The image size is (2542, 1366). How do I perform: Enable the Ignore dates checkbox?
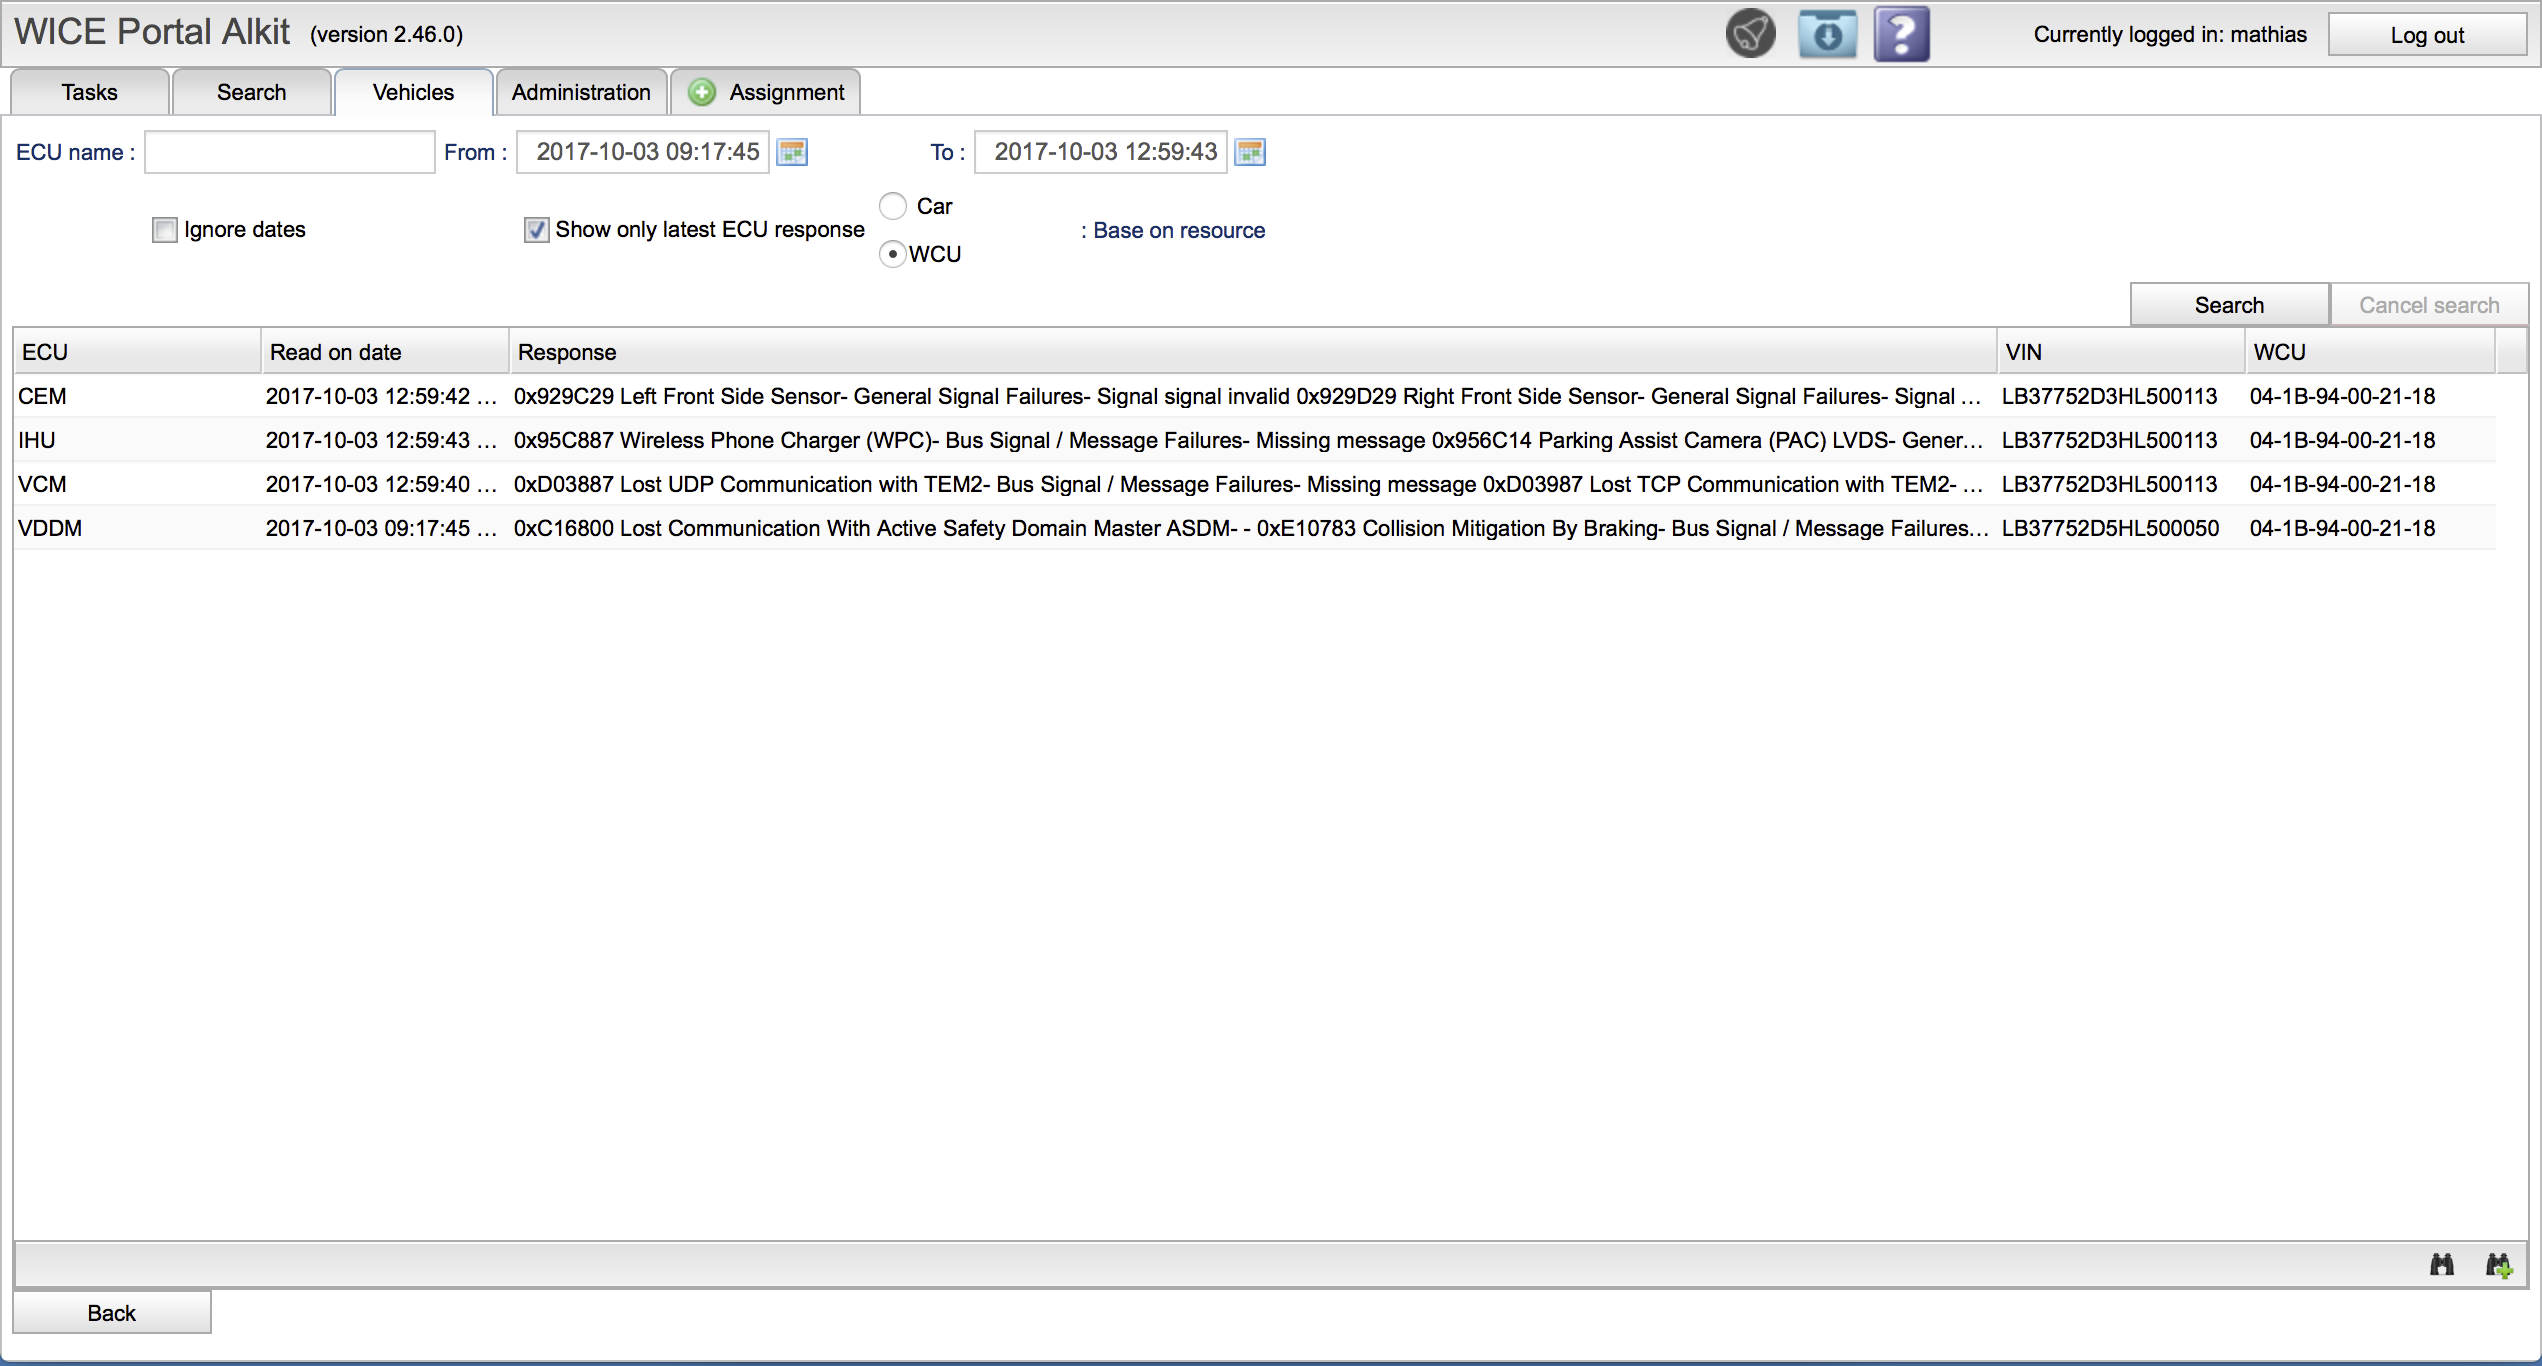165,230
